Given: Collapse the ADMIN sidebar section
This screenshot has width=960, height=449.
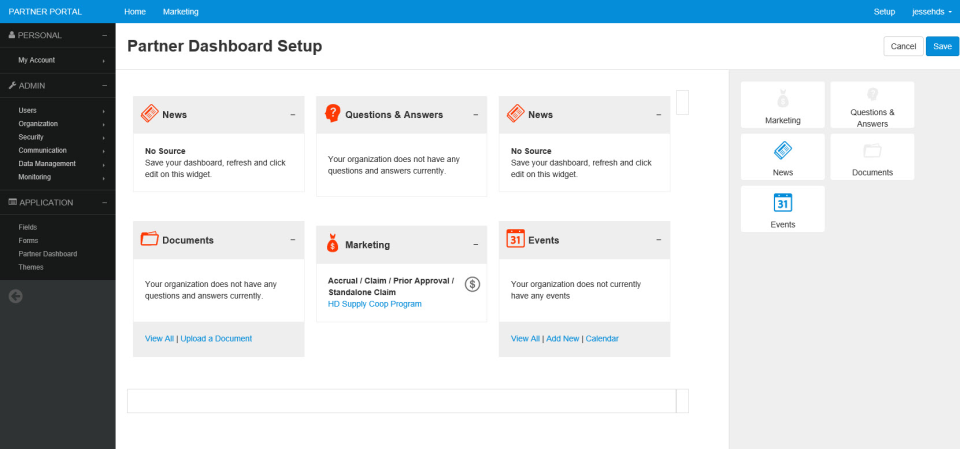Looking at the screenshot, I should coord(104,85).
